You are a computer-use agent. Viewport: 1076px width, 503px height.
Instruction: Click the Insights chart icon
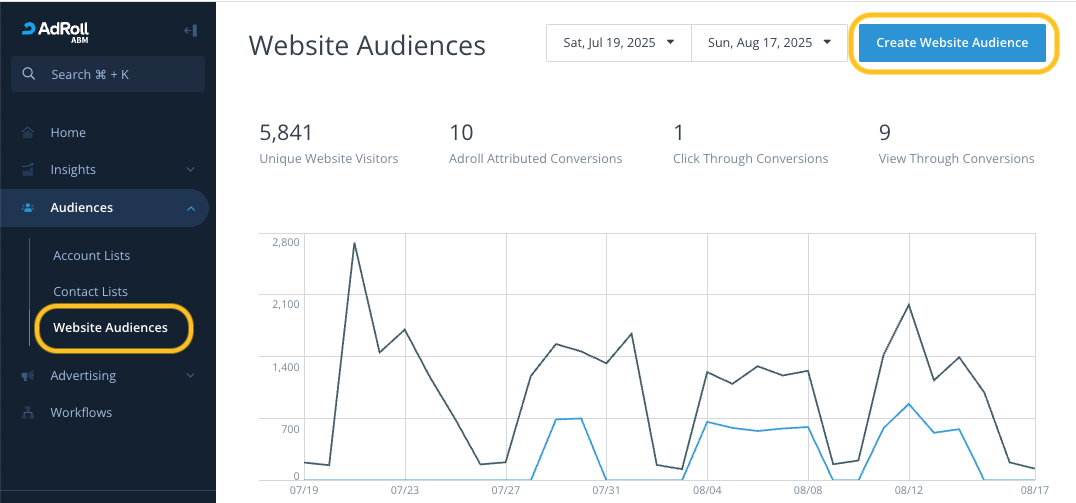pyautogui.click(x=28, y=170)
